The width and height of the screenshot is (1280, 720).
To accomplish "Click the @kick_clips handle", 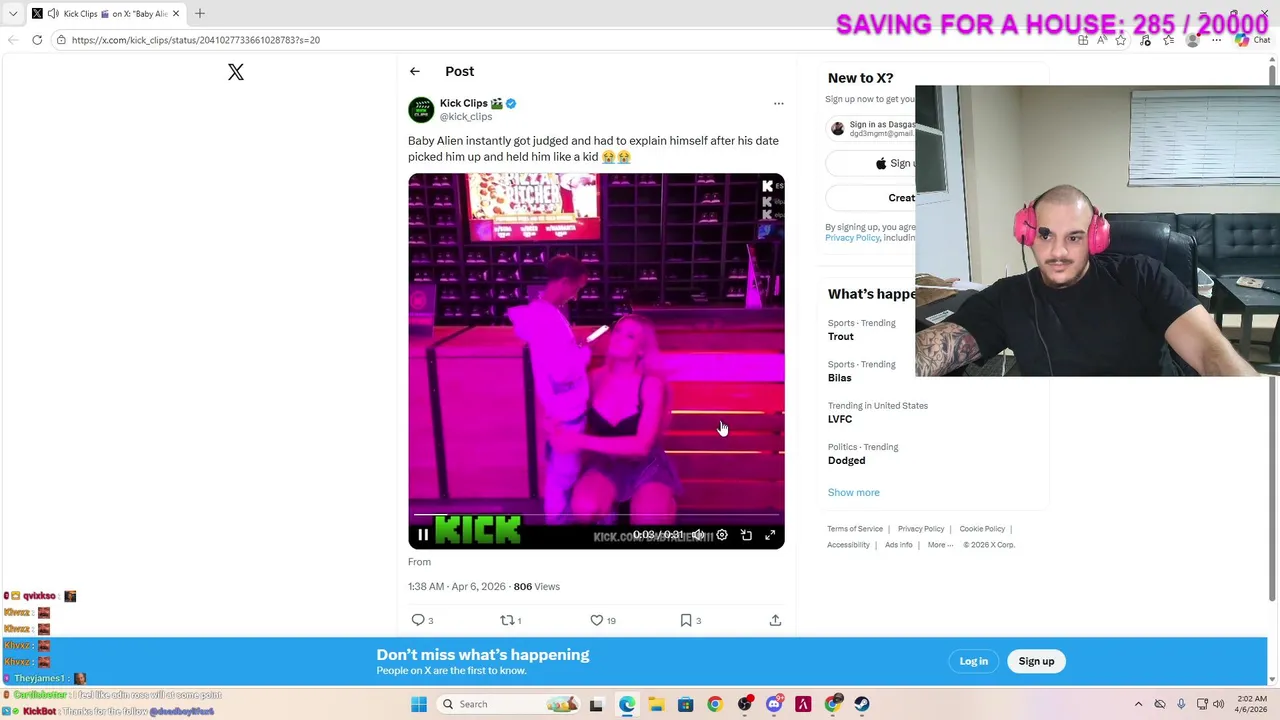I will (x=466, y=117).
